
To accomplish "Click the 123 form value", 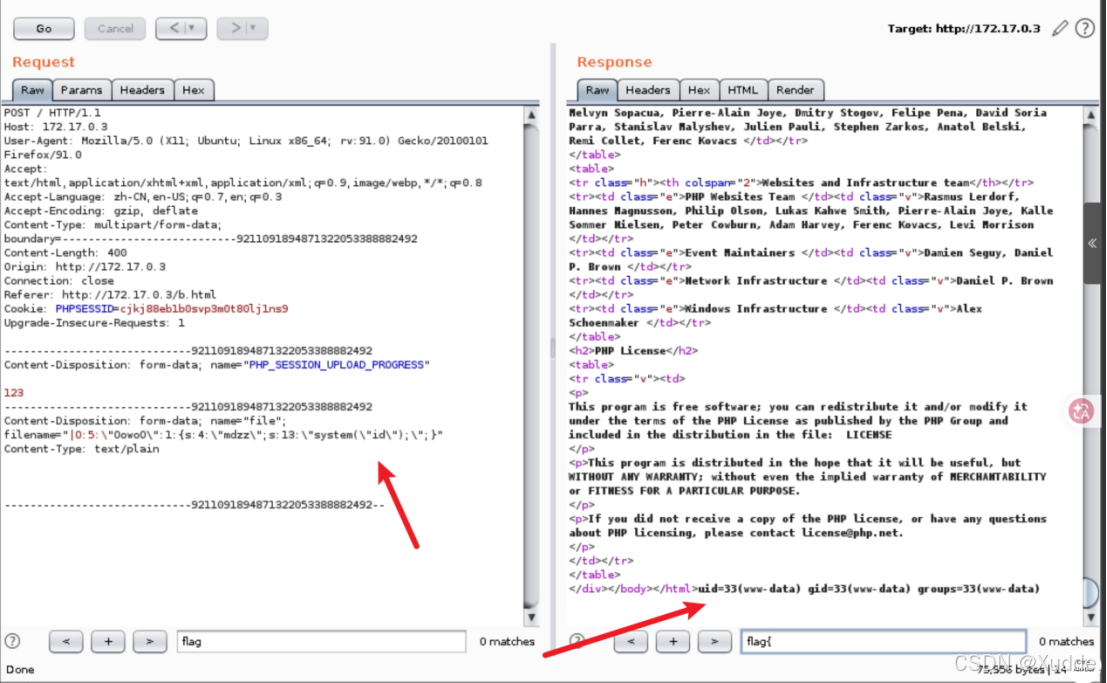I will point(13,393).
